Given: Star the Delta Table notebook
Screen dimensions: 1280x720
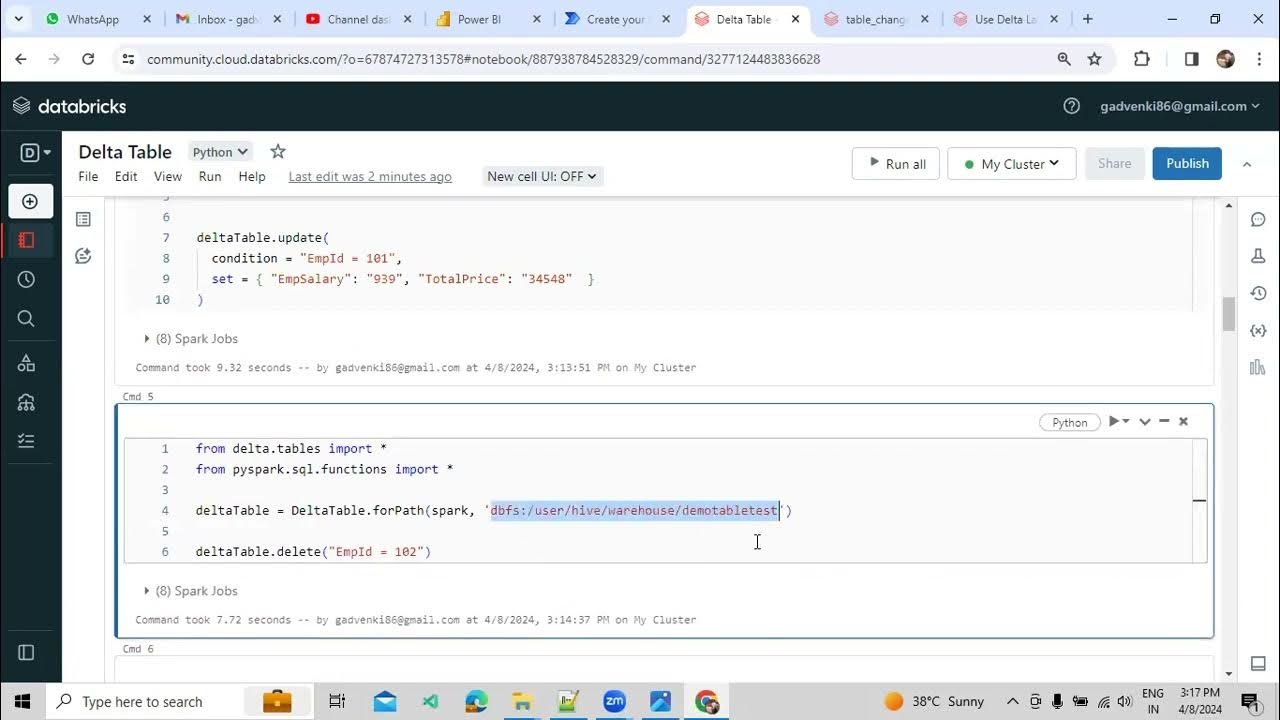Looking at the screenshot, I should (x=278, y=151).
